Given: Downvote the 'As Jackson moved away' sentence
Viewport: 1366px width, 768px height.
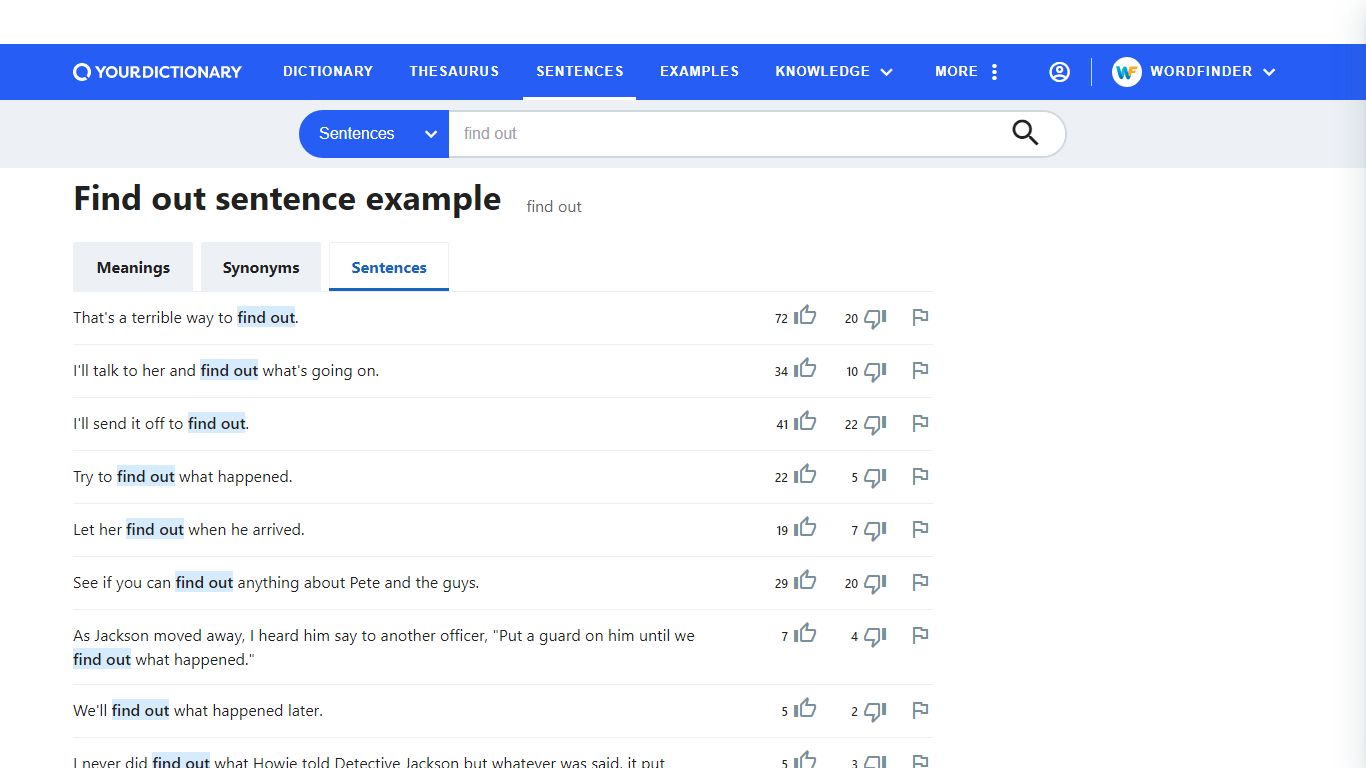Looking at the screenshot, I should 875,637.
